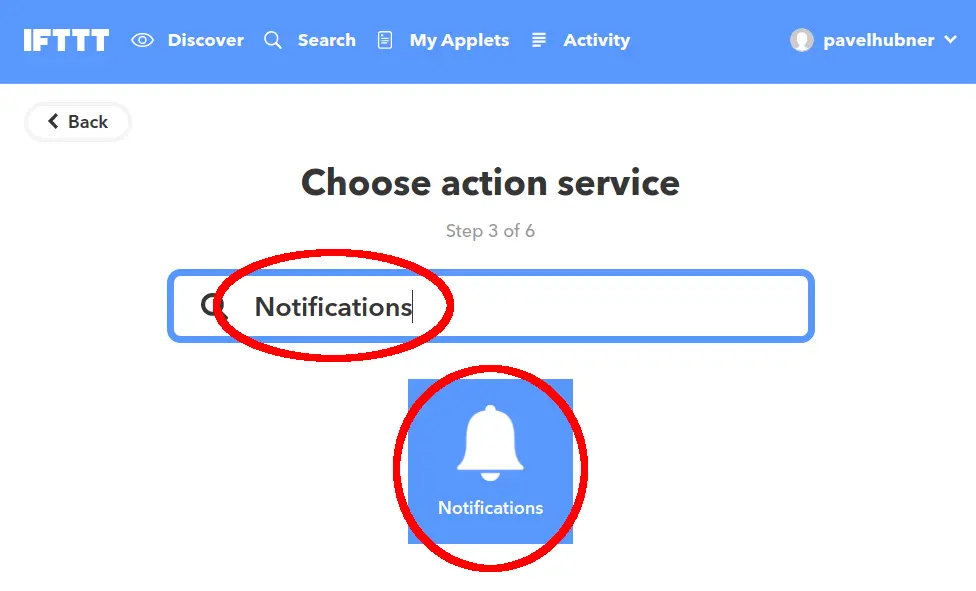Image resolution: width=976 pixels, height=591 pixels.
Task: Click the 'Step 3 of 6' text
Action: (x=490, y=231)
